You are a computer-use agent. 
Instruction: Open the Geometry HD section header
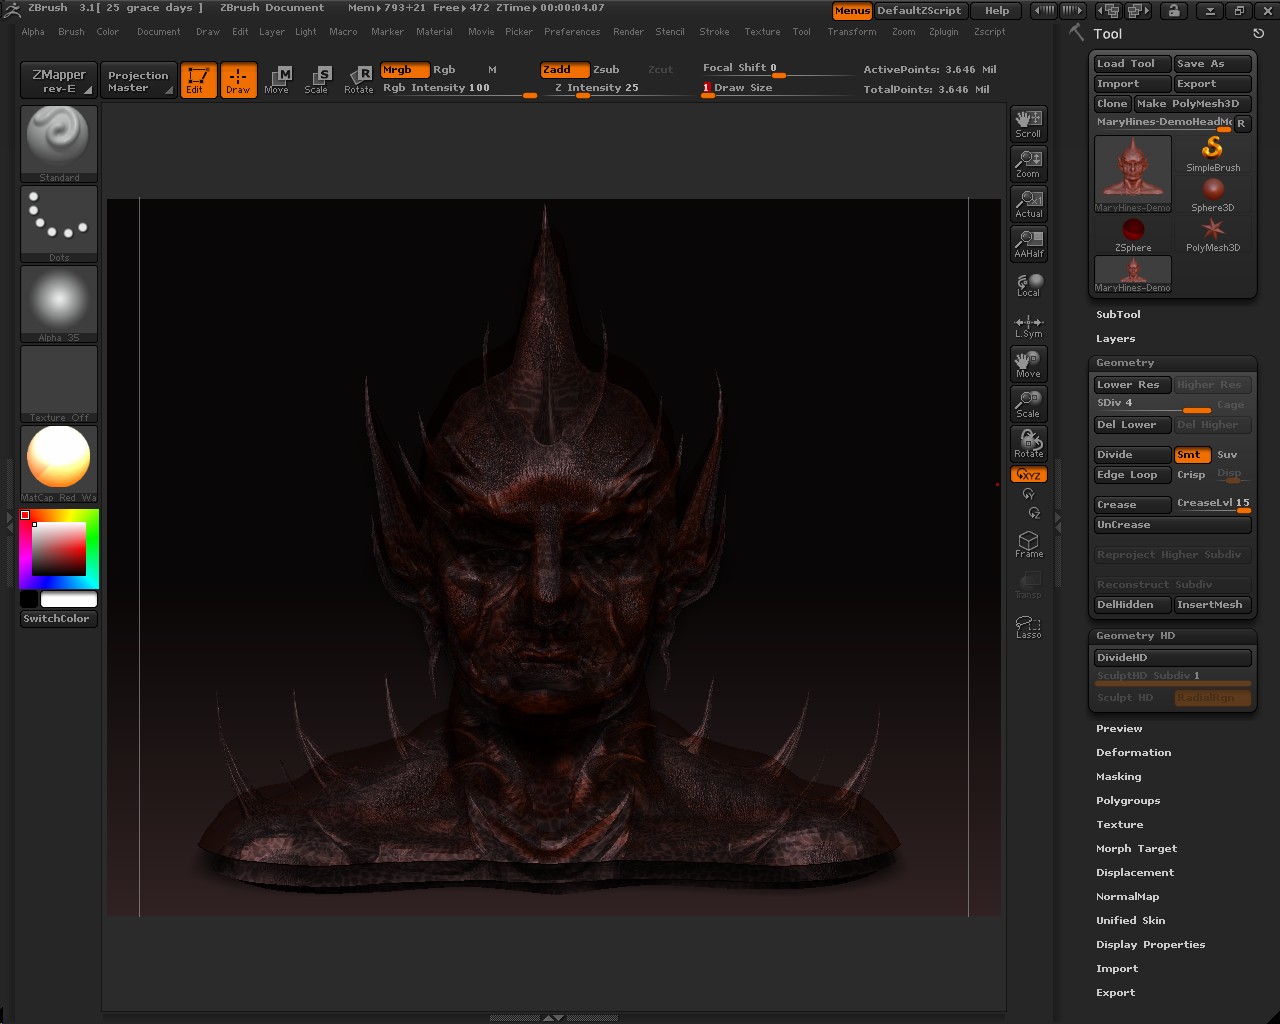click(1135, 635)
